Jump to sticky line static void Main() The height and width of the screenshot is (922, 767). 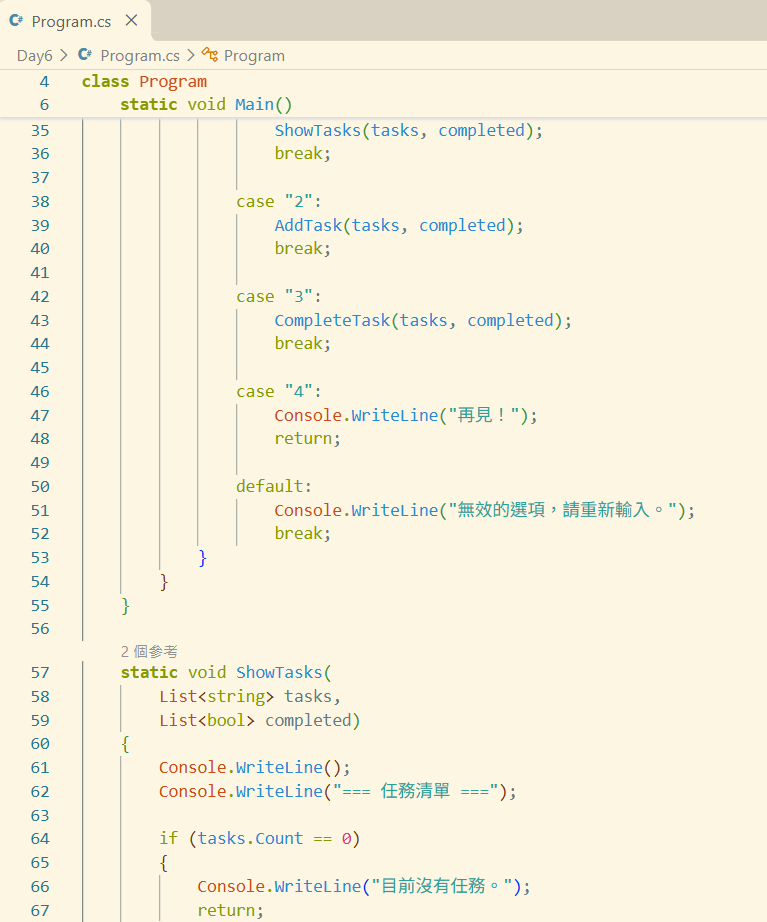pos(206,104)
